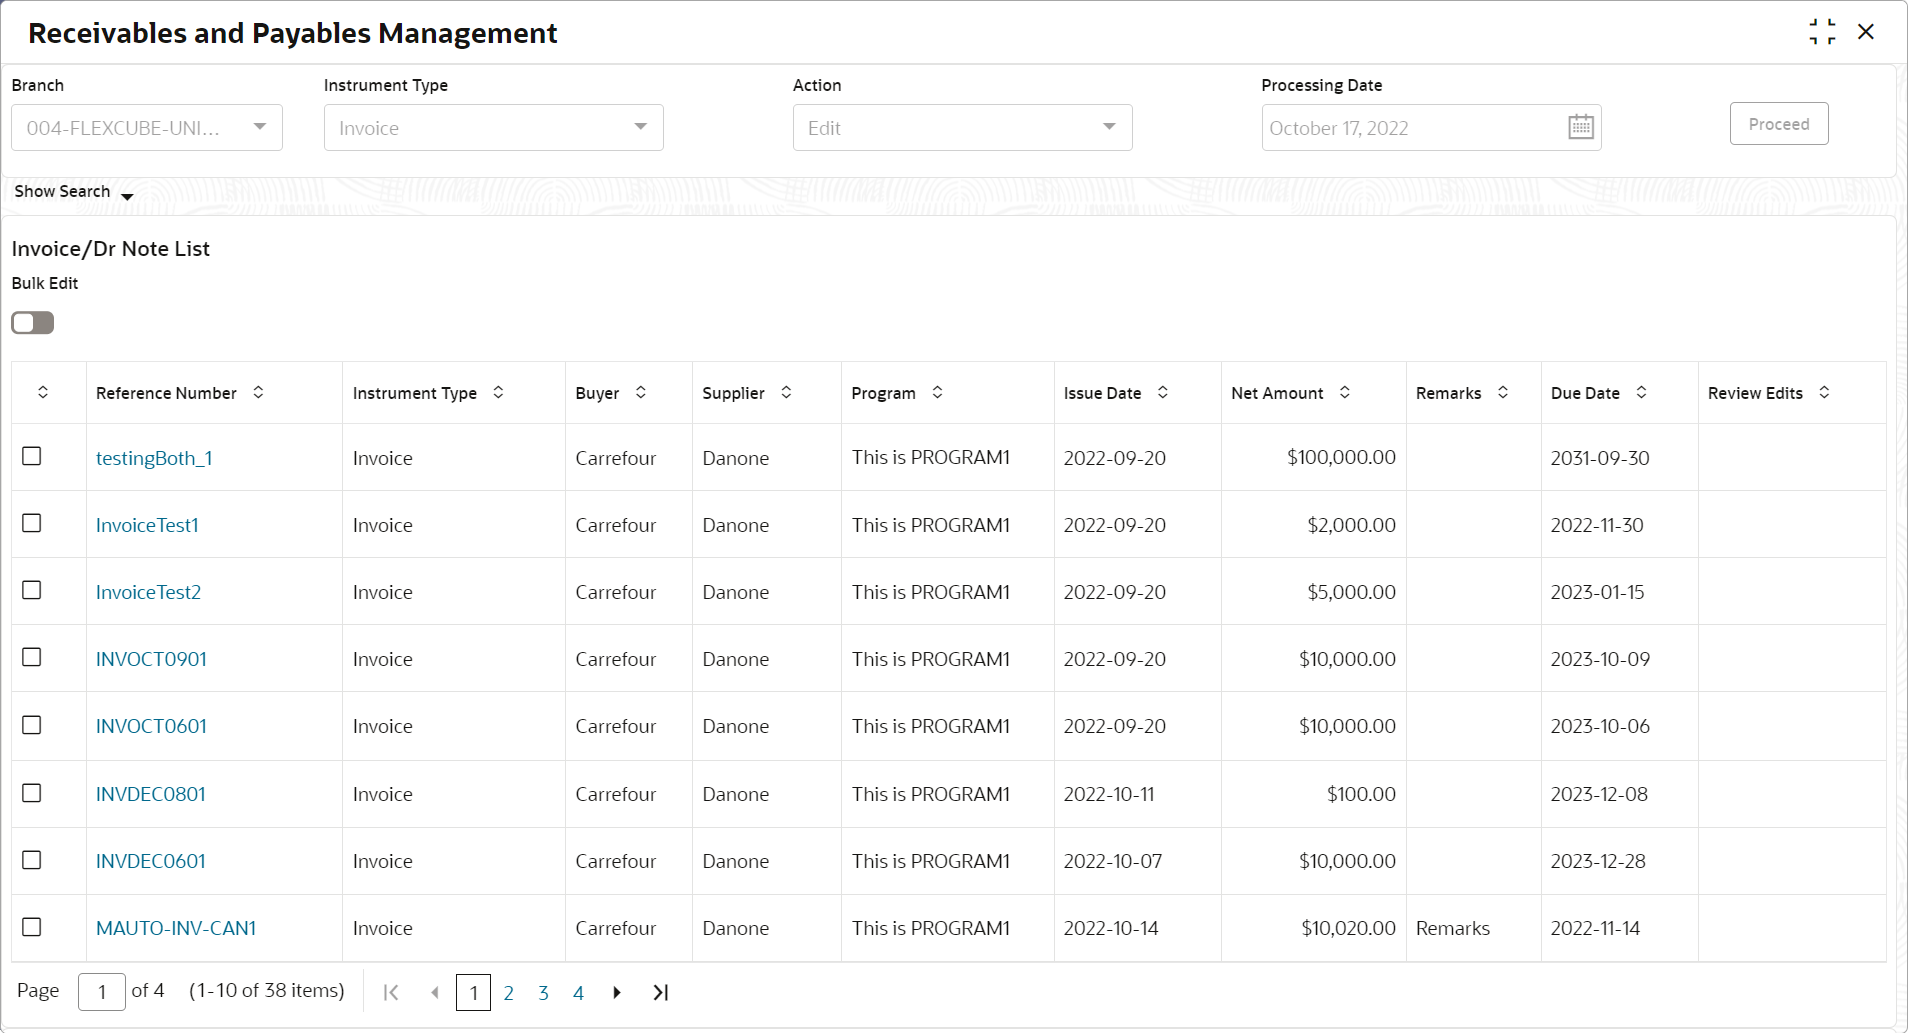Expand the Show Search section
The width and height of the screenshot is (1908, 1033).
[74, 191]
